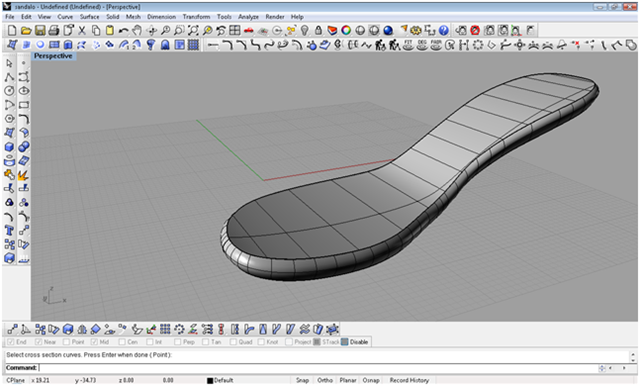Enable the Int osnap checkbox

[x=150, y=342]
